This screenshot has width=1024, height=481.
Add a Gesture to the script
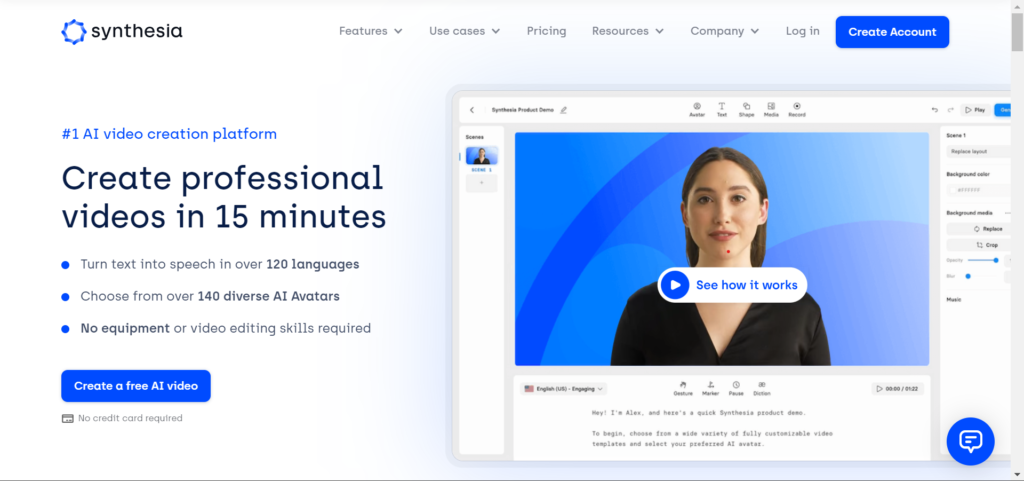(684, 387)
